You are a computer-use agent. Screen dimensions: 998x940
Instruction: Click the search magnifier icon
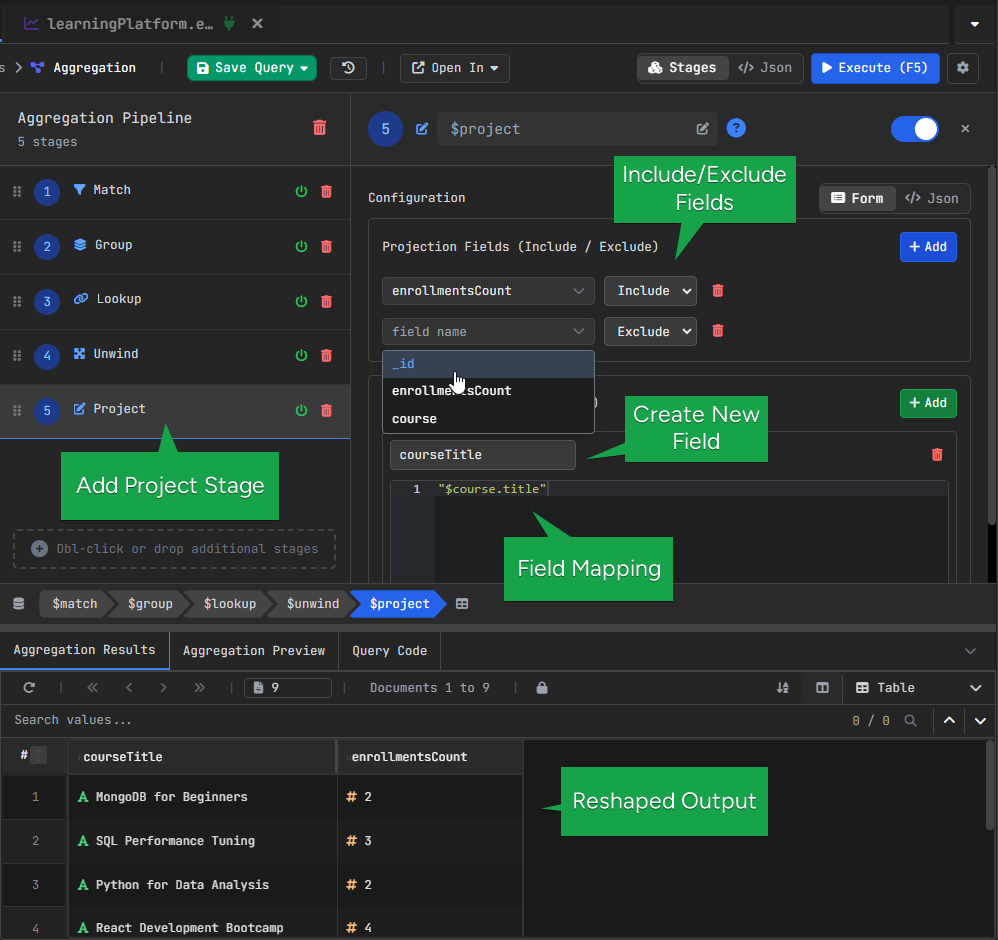pos(910,720)
